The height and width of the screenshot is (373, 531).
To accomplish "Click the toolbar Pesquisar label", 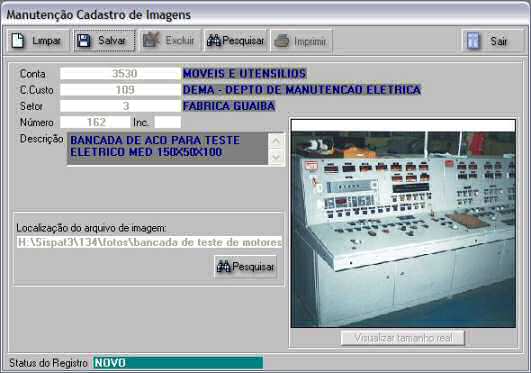I will pyautogui.click(x=243, y=41).
